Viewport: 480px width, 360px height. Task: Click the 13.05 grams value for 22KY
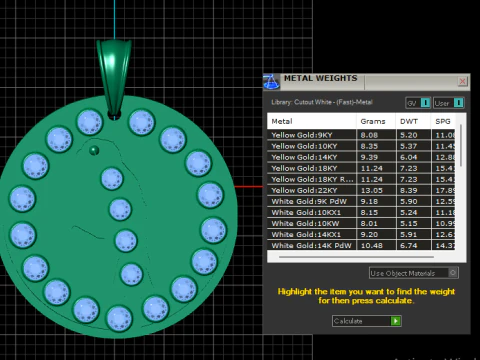372,190
